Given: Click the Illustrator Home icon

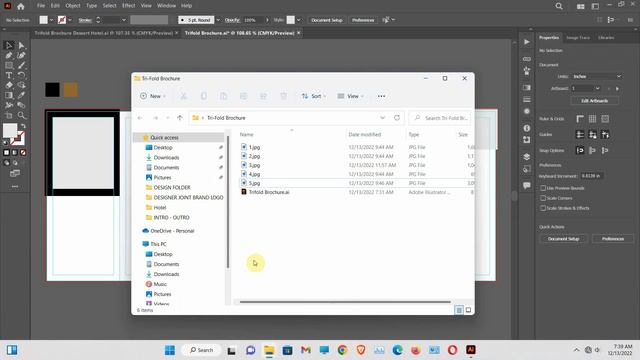Looking at the screenshot, I should pos(20,6).
